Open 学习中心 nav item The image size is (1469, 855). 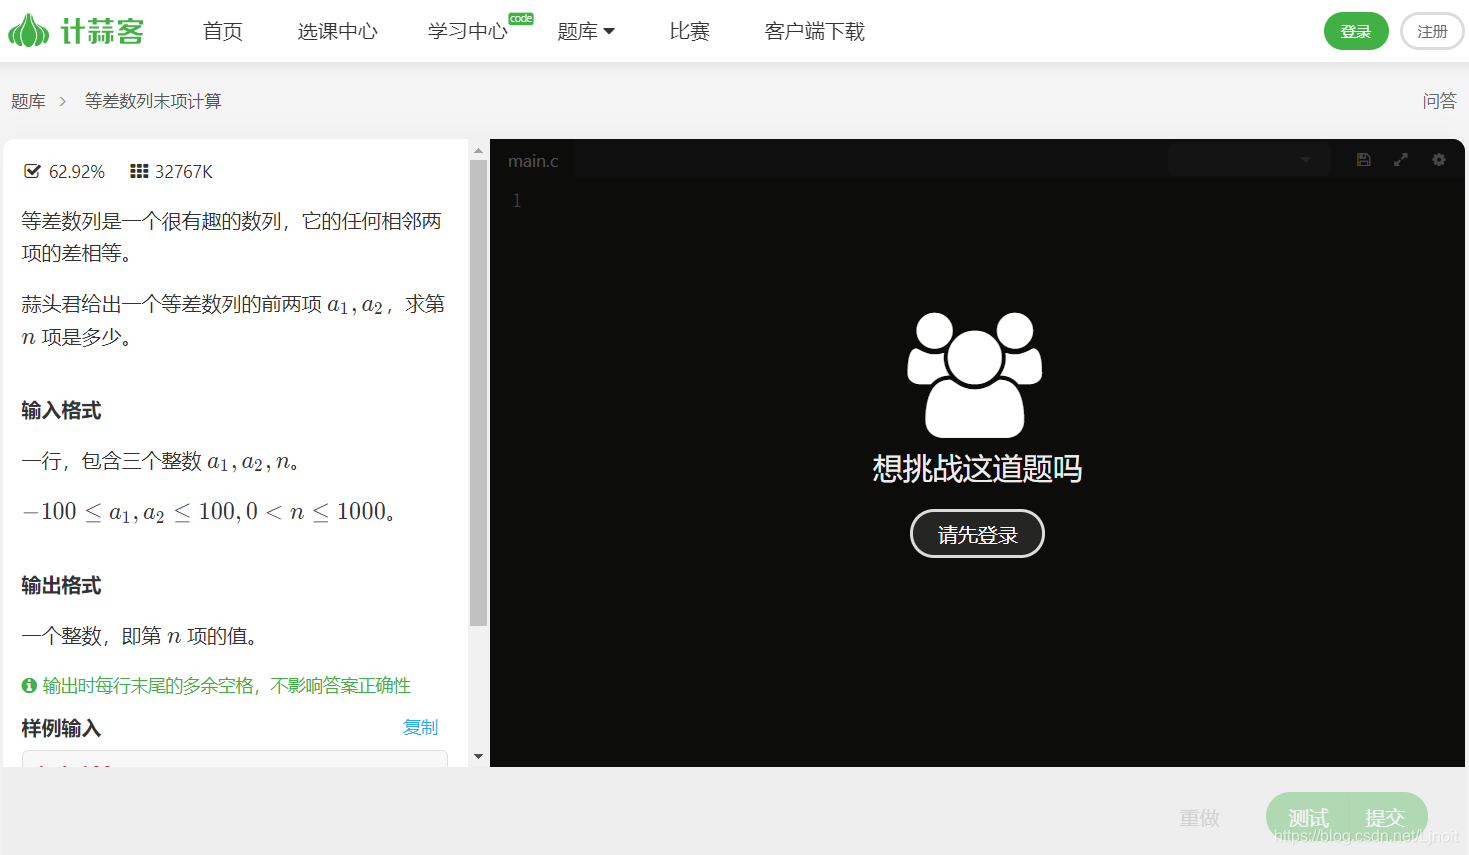click(468, 32)
